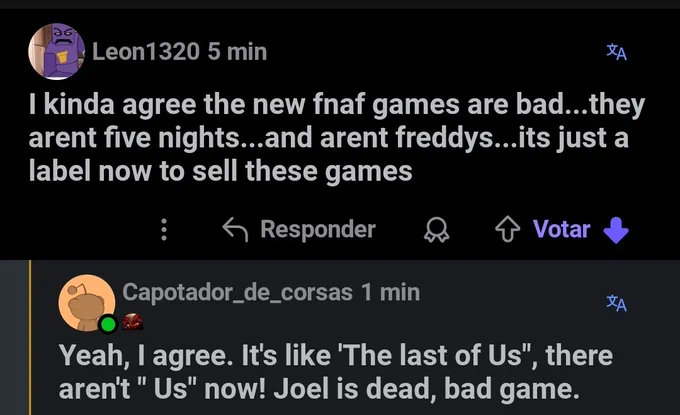Click the purple 'Votar' label
Image resolution: width=680 pixels, height=415 pixels.
pos(562,229)
